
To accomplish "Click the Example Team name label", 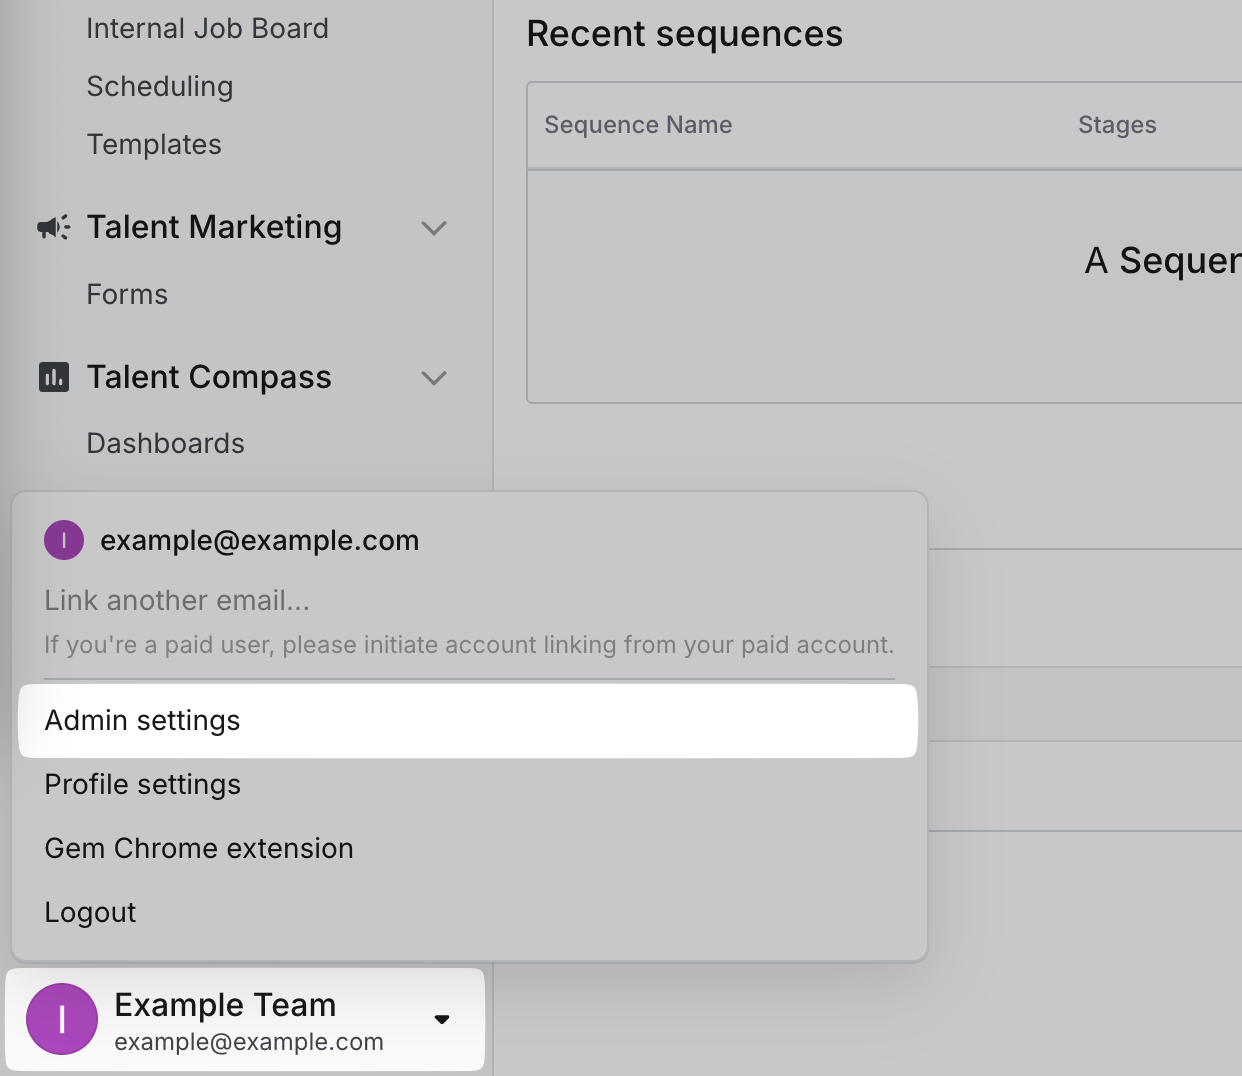I will click(x=225, y=1005).
